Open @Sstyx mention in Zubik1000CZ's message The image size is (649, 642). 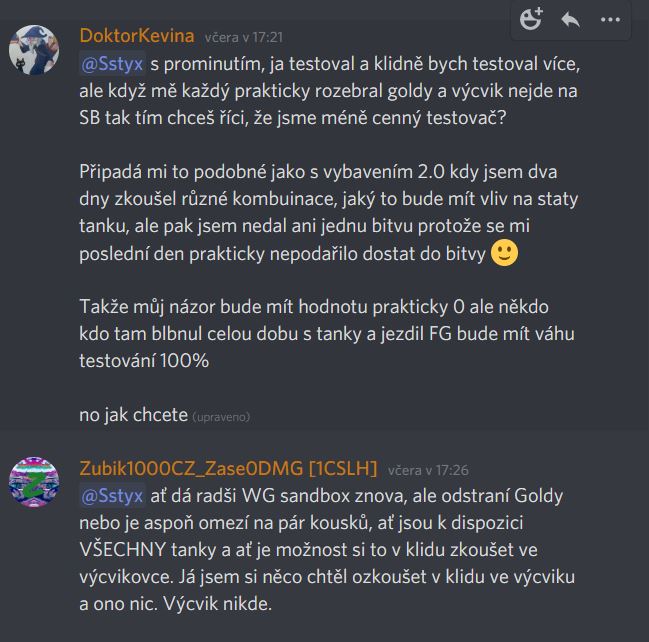tap(112, 496)
